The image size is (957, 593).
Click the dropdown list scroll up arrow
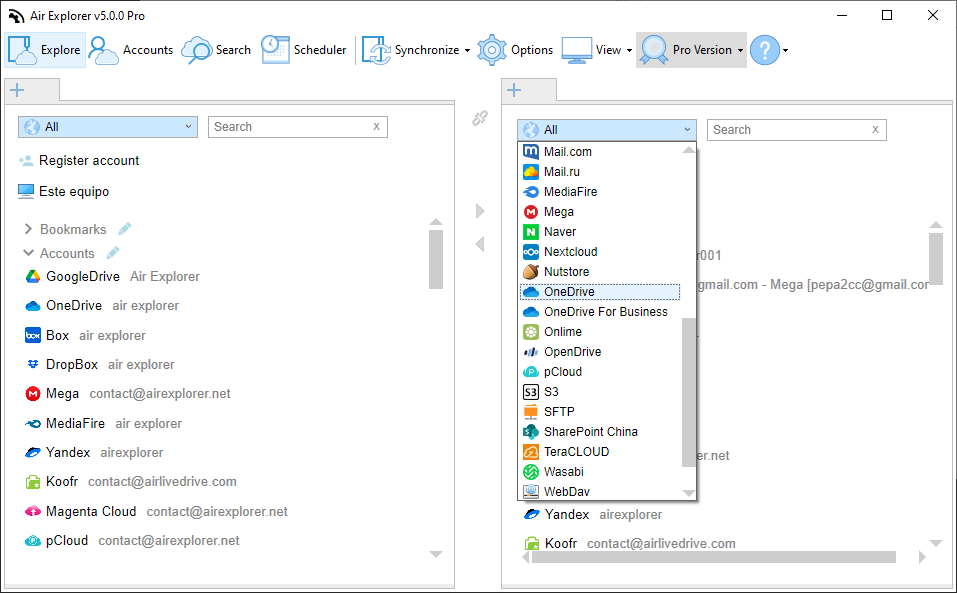688,149
